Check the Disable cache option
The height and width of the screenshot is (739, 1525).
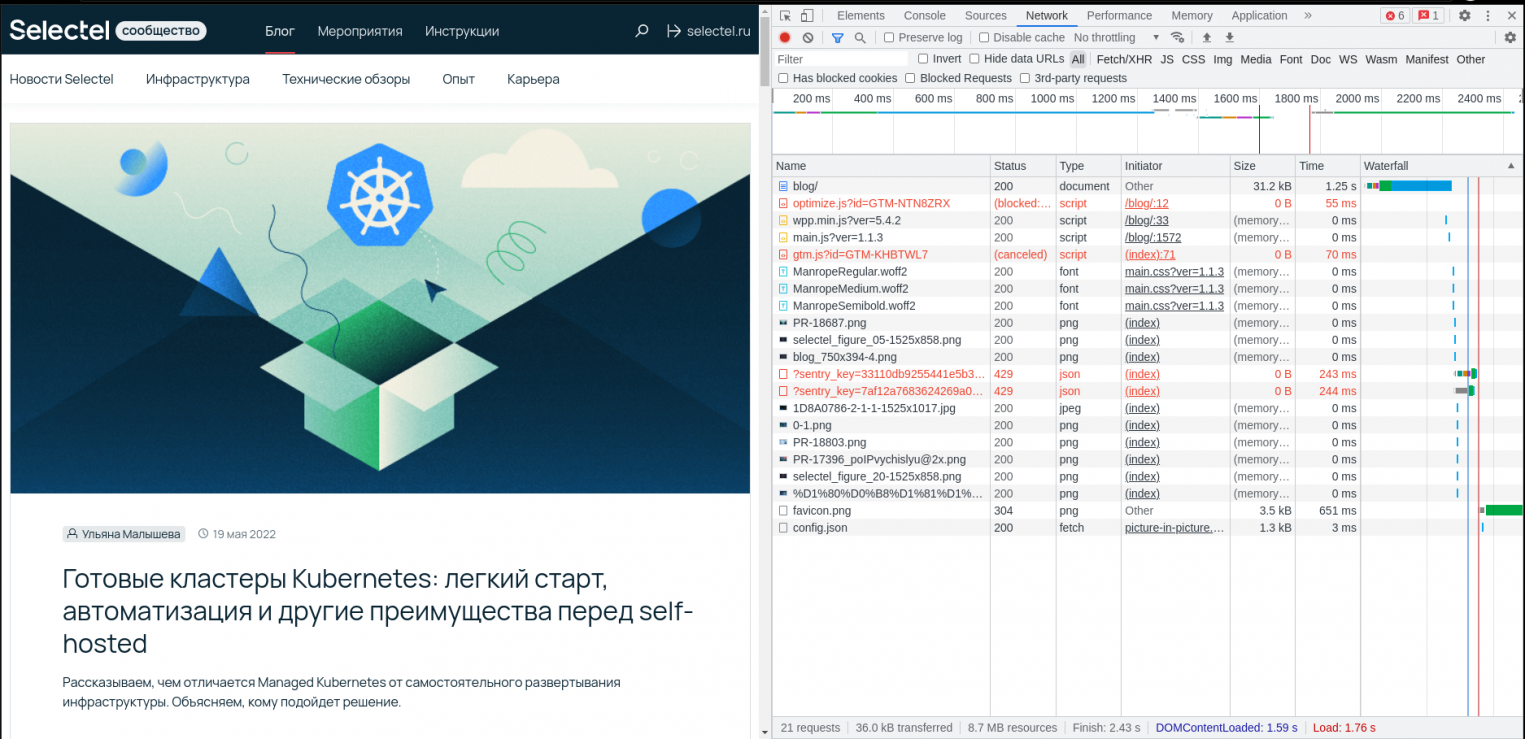click(x=984, y=38)
